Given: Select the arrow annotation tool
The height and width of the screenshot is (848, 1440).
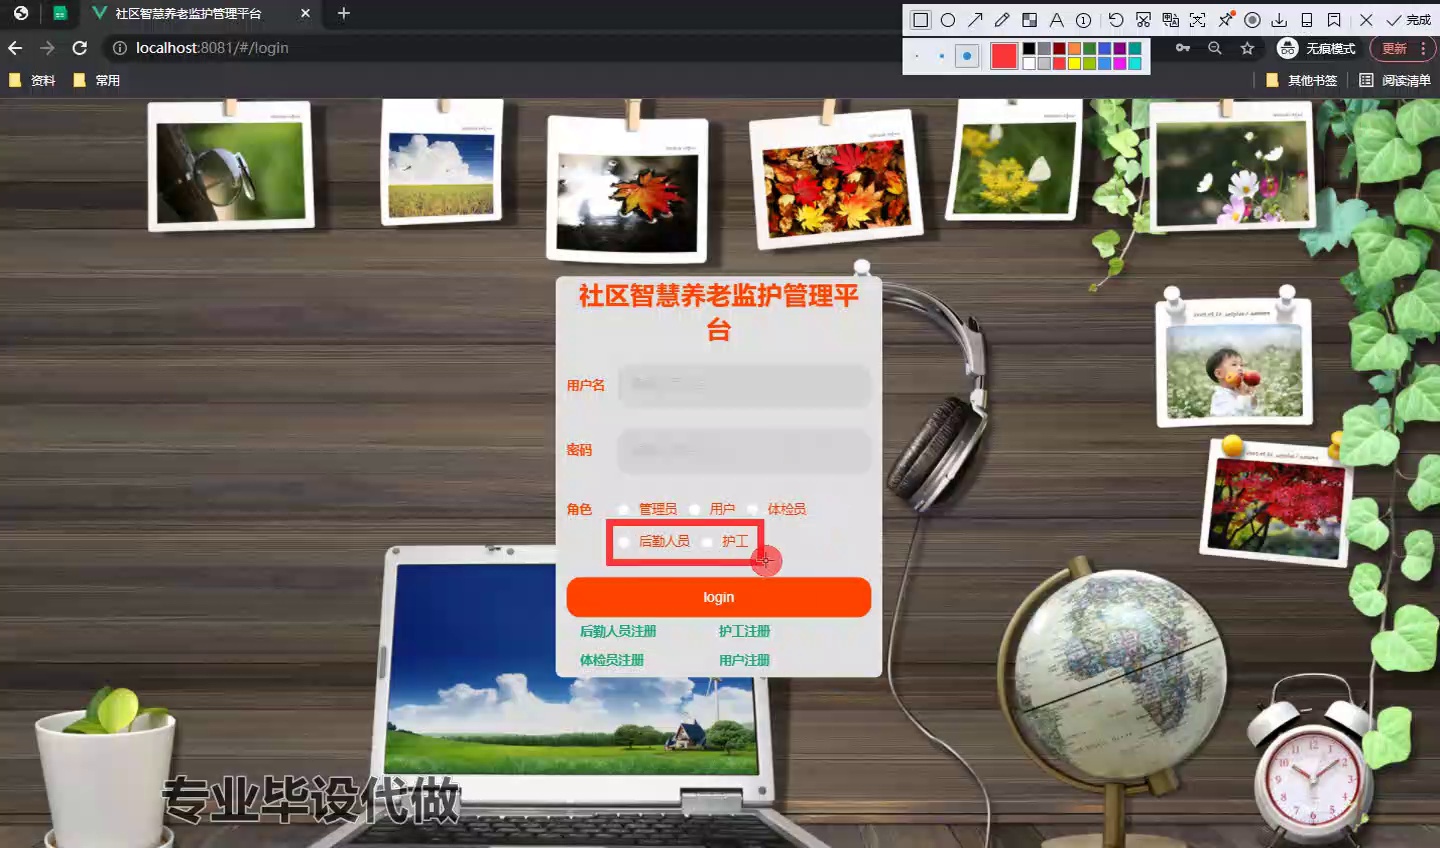Looking at the screenshot, I should [x=975, y=20].
